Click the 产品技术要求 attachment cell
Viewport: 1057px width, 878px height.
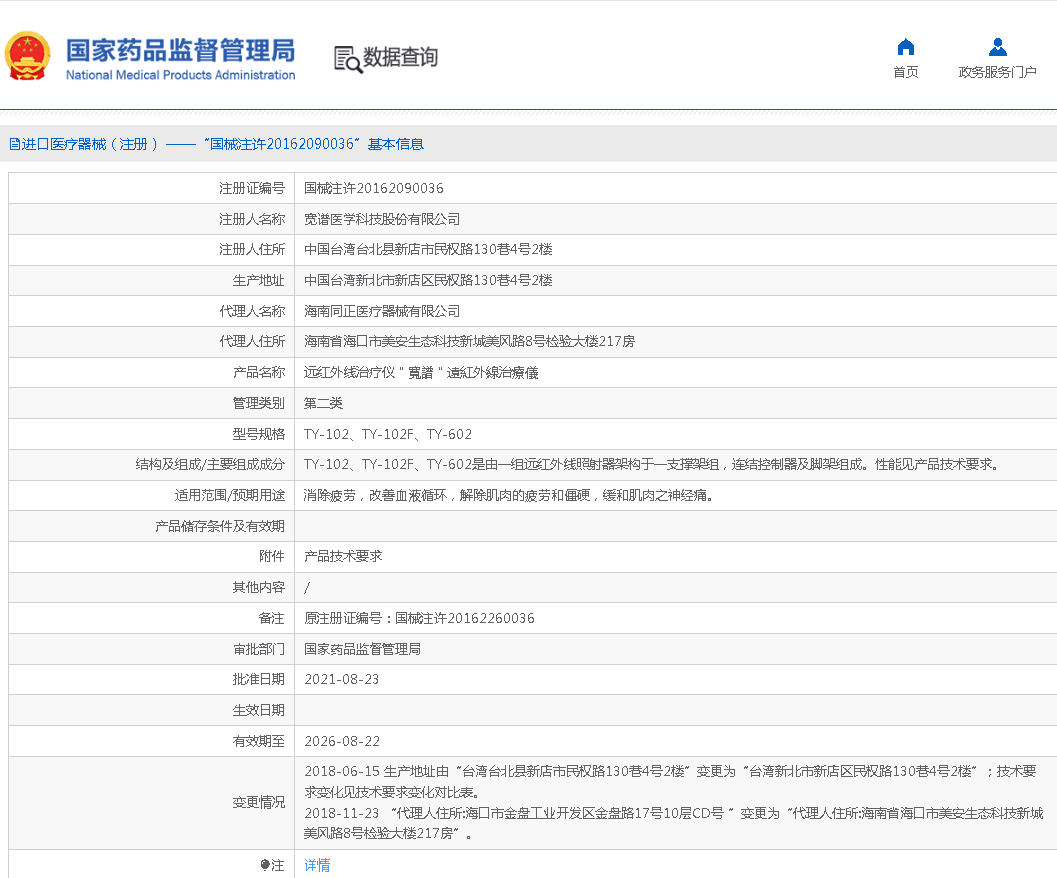[x=343, y=556]
